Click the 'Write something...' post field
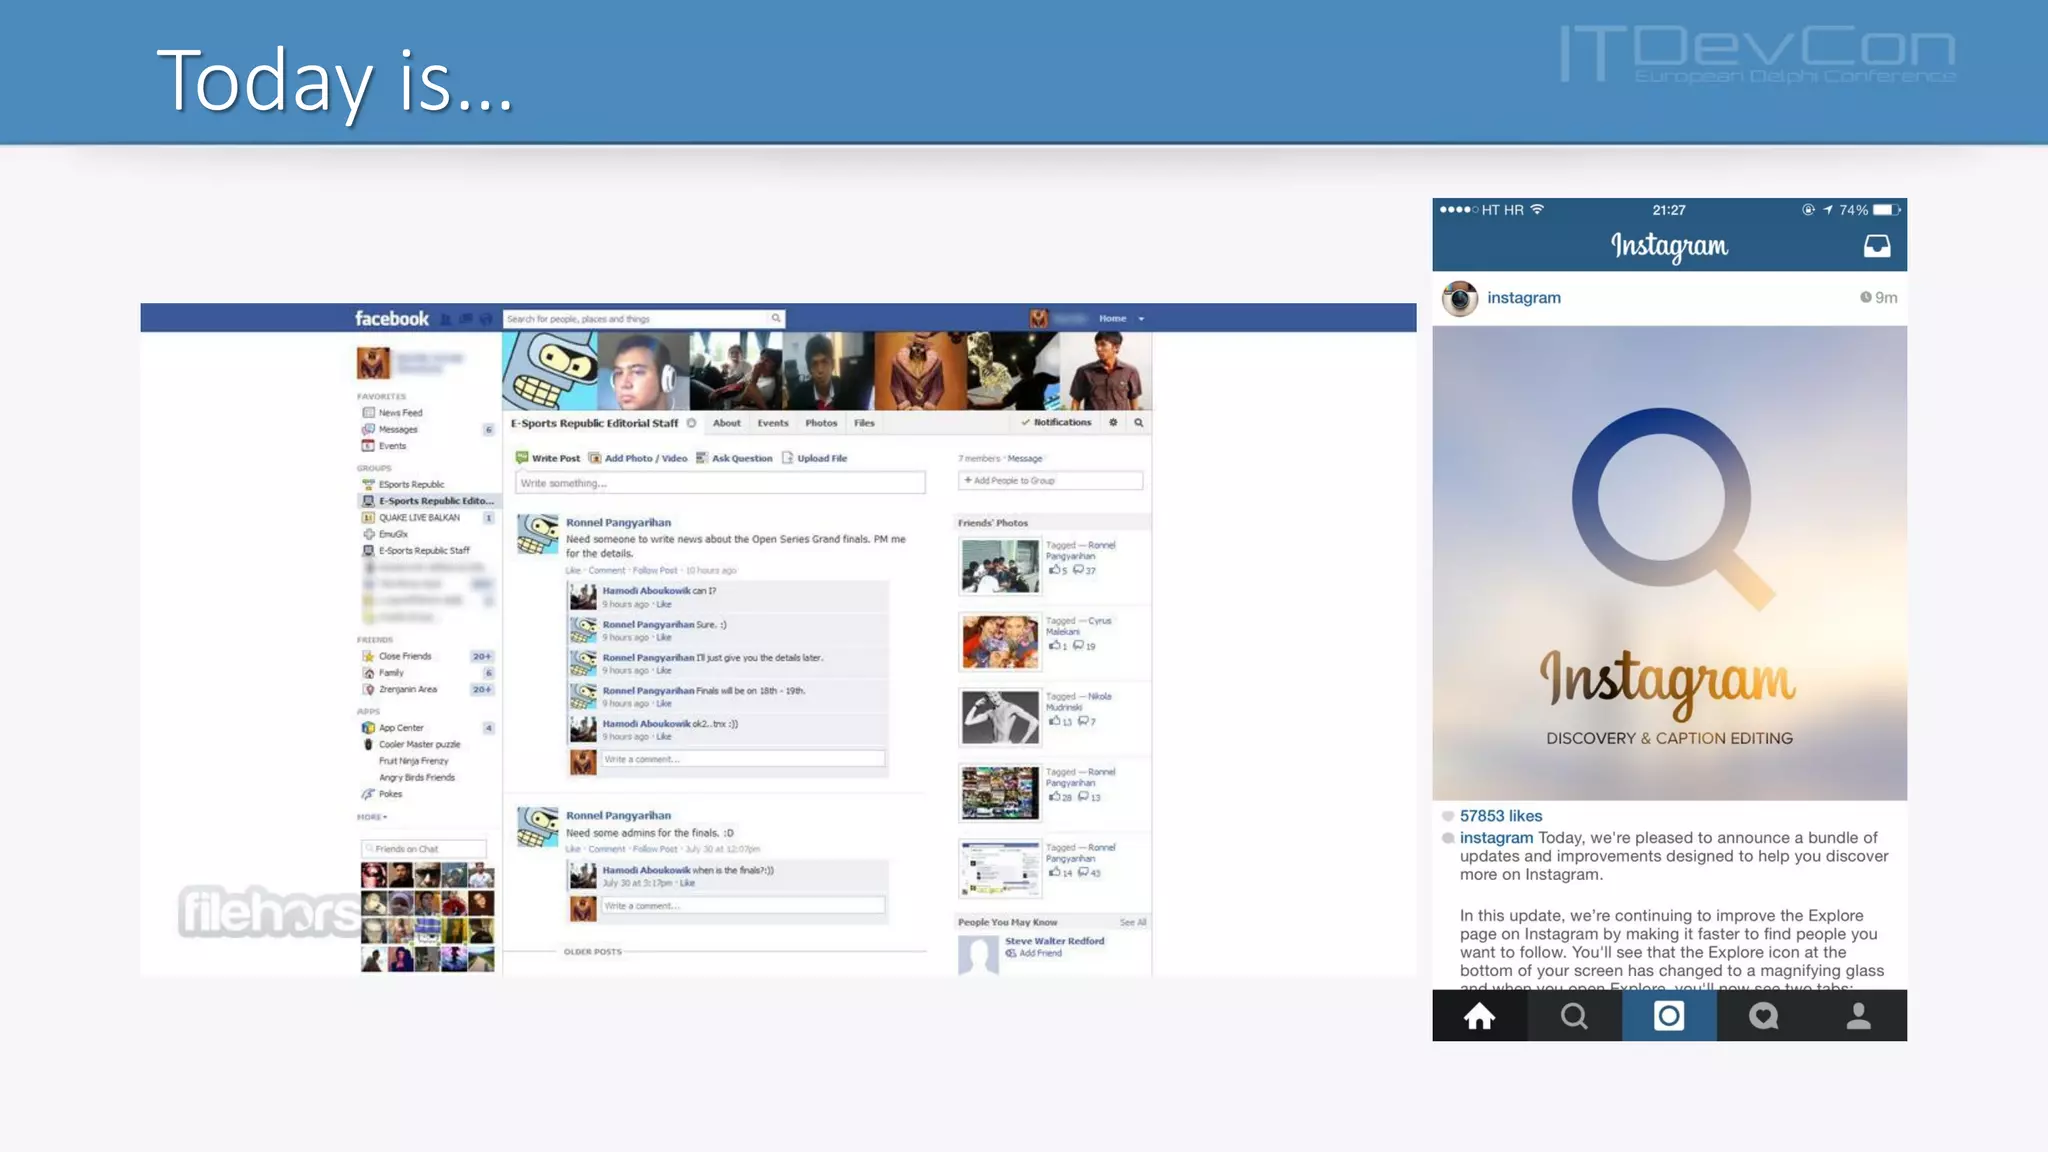Viewport: 2048px width, 1152px height. click(x=719, y=483)
